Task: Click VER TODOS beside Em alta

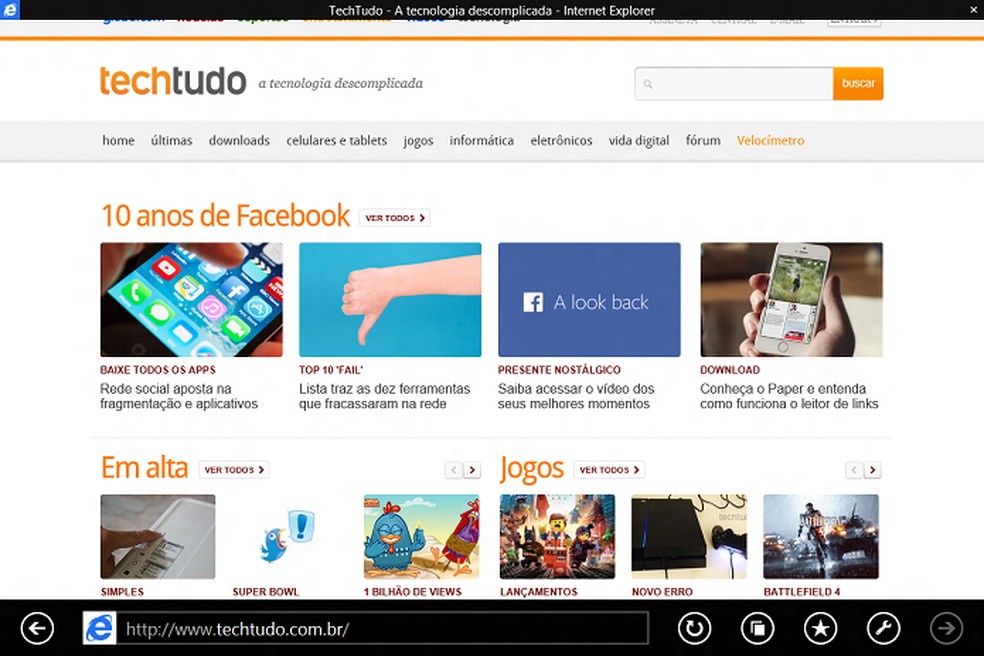Action: 233,470
